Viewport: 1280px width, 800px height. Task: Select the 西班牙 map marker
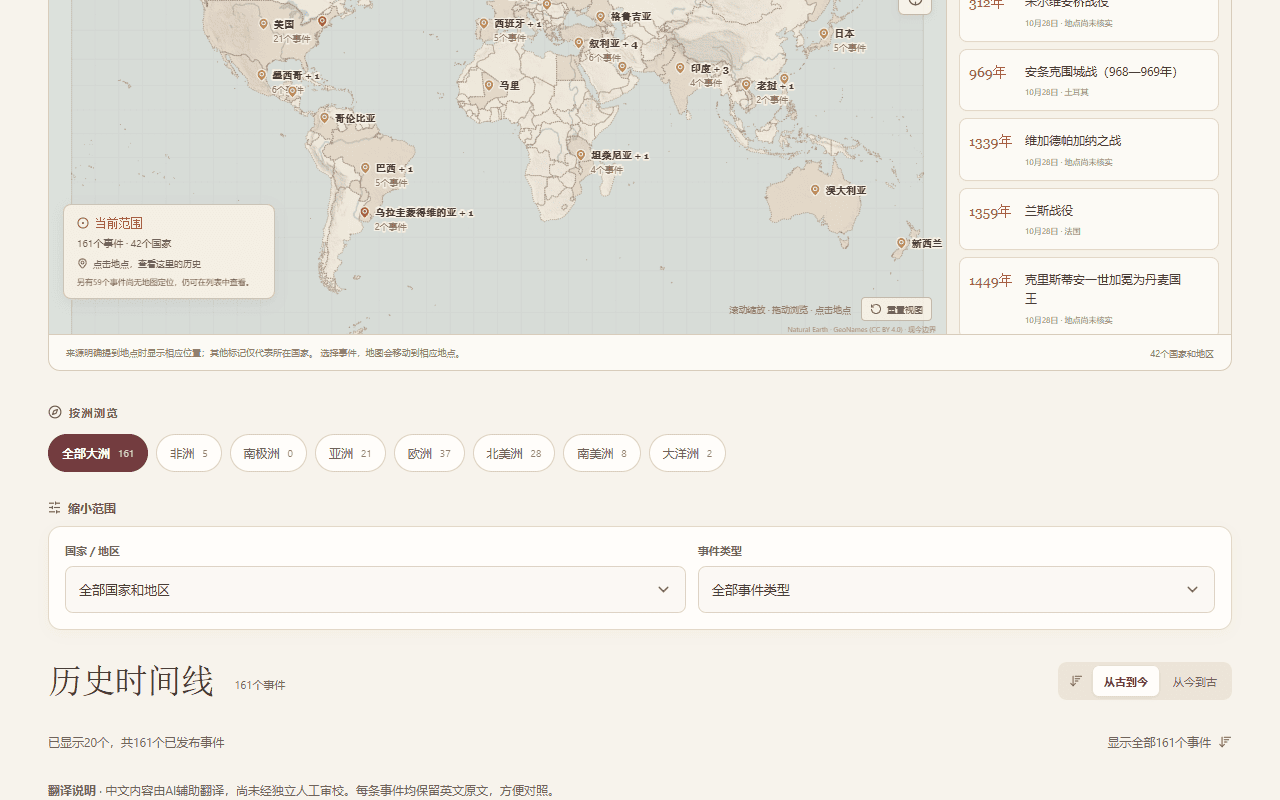click(484, 23)
